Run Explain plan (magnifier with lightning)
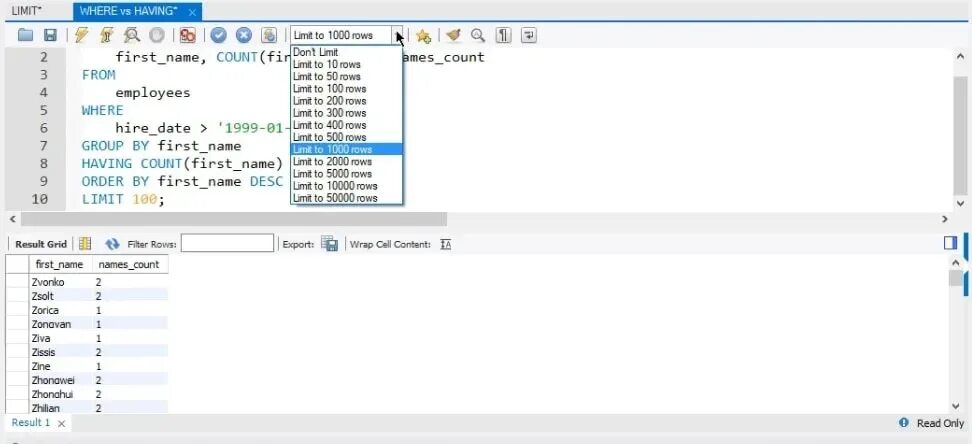972x444 pixels. [131, 35]
